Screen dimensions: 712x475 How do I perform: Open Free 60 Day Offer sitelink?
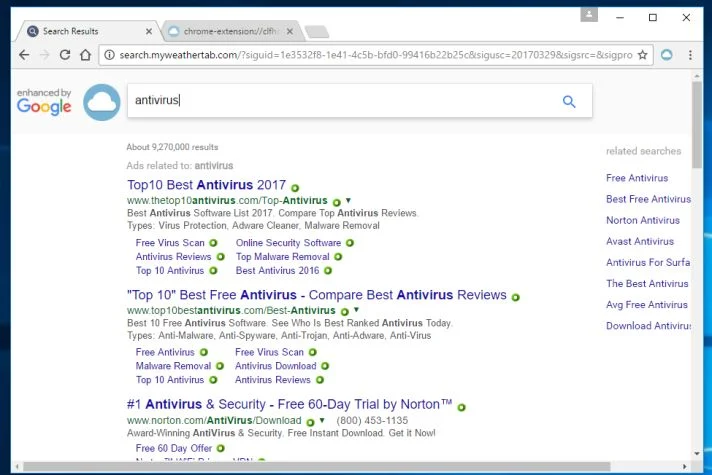[174, 448]
